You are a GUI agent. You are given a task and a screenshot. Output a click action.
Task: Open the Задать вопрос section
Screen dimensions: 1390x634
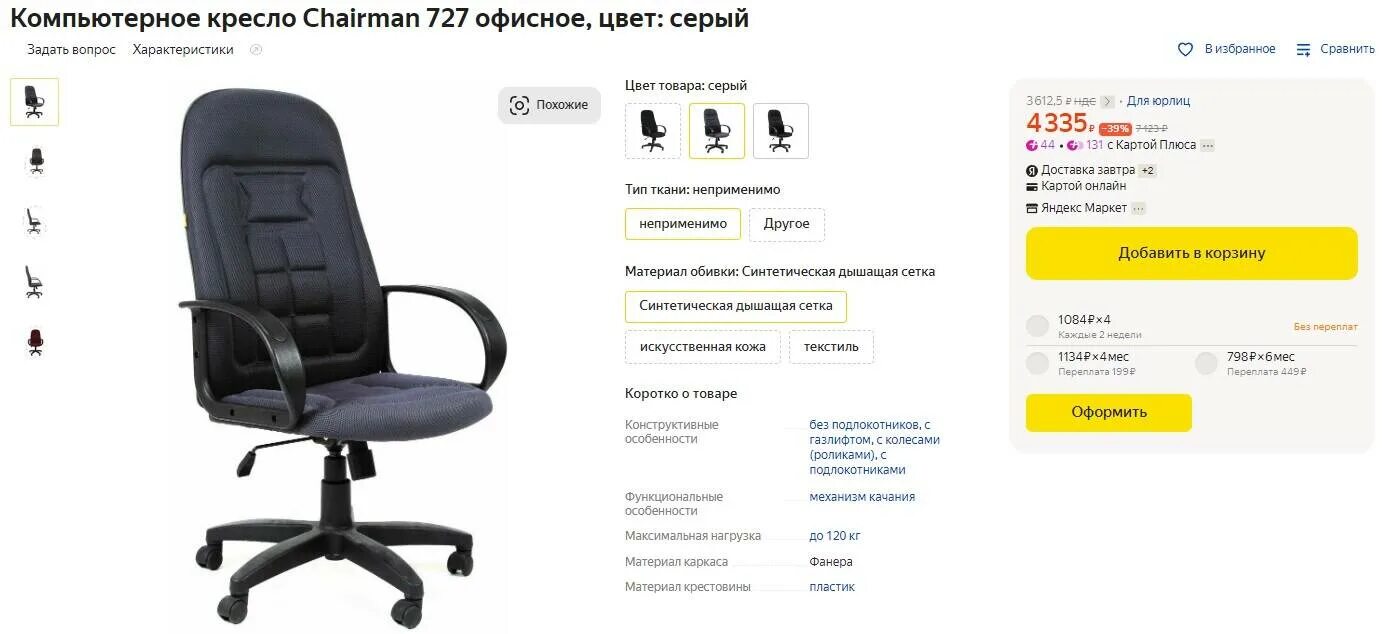71,49
